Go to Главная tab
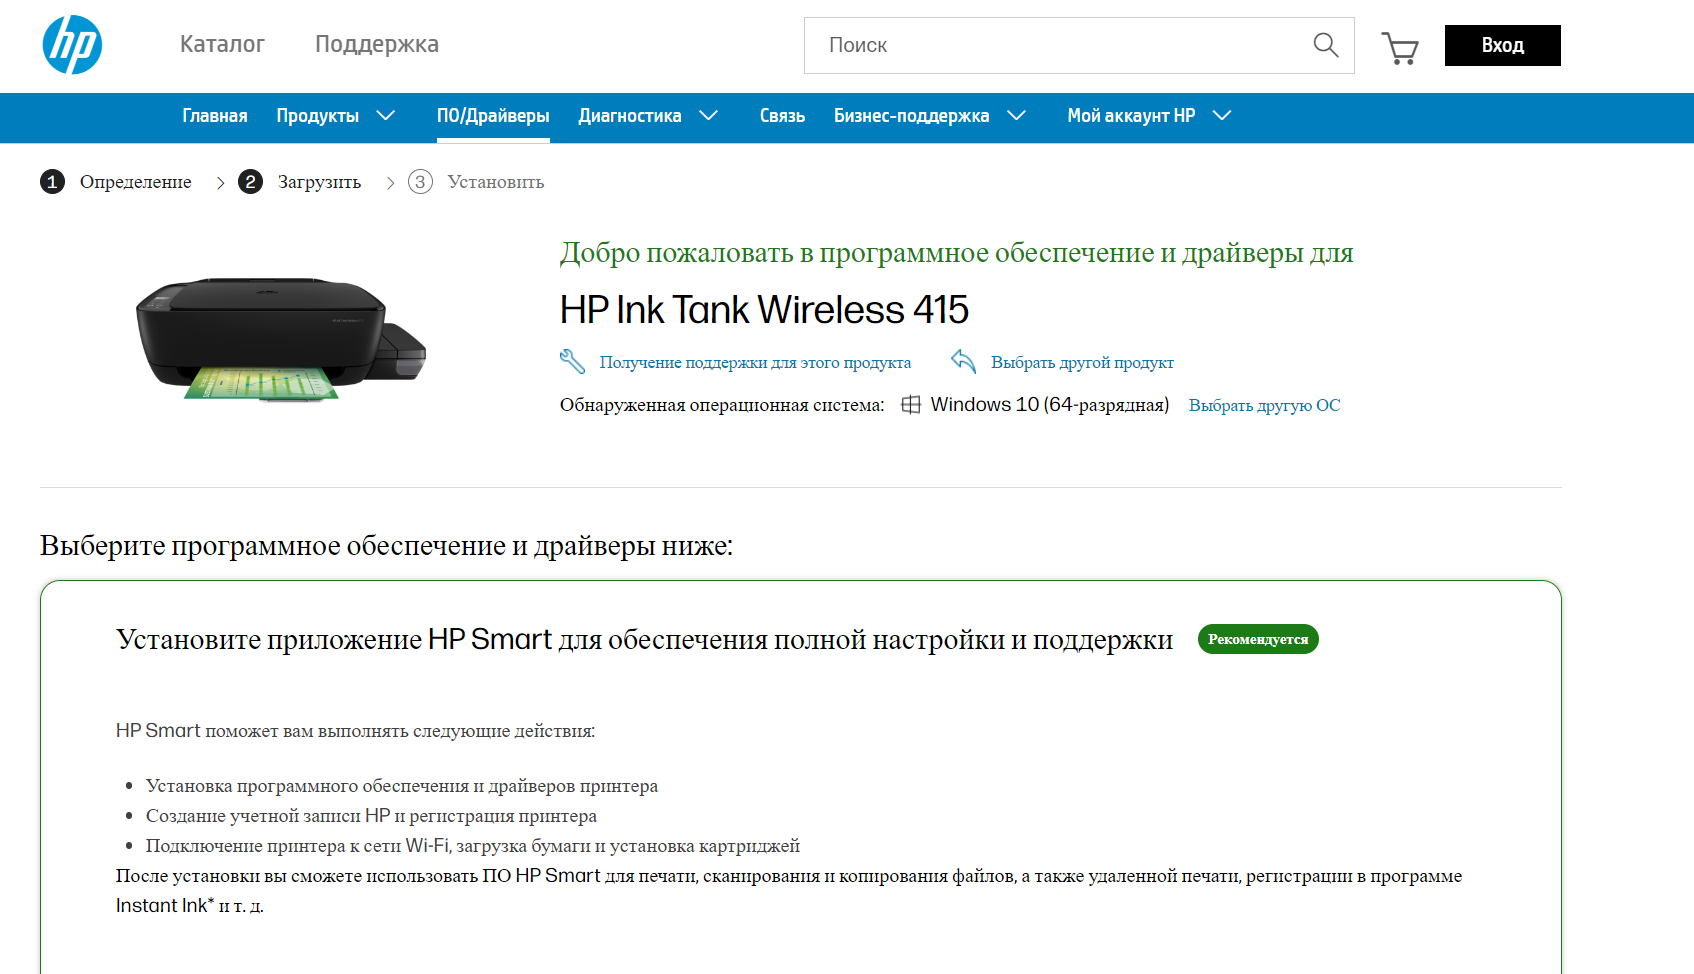 point(215,116)
